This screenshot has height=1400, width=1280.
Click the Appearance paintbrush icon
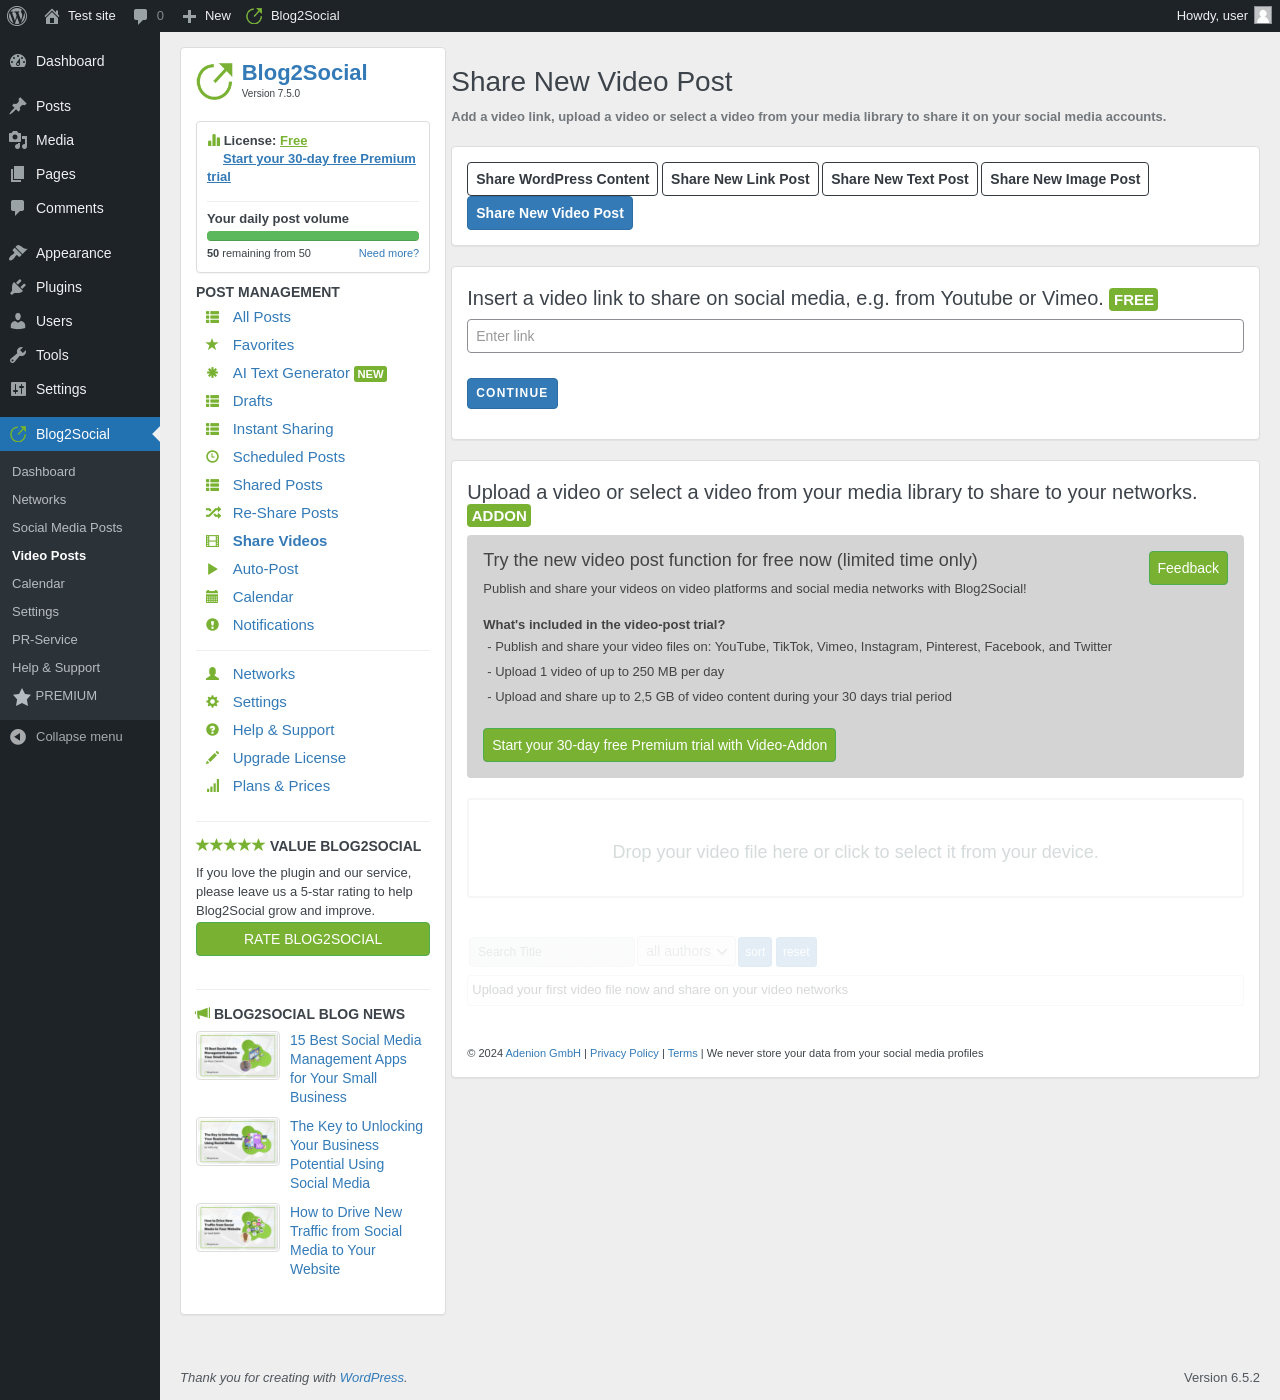point(18,253)
